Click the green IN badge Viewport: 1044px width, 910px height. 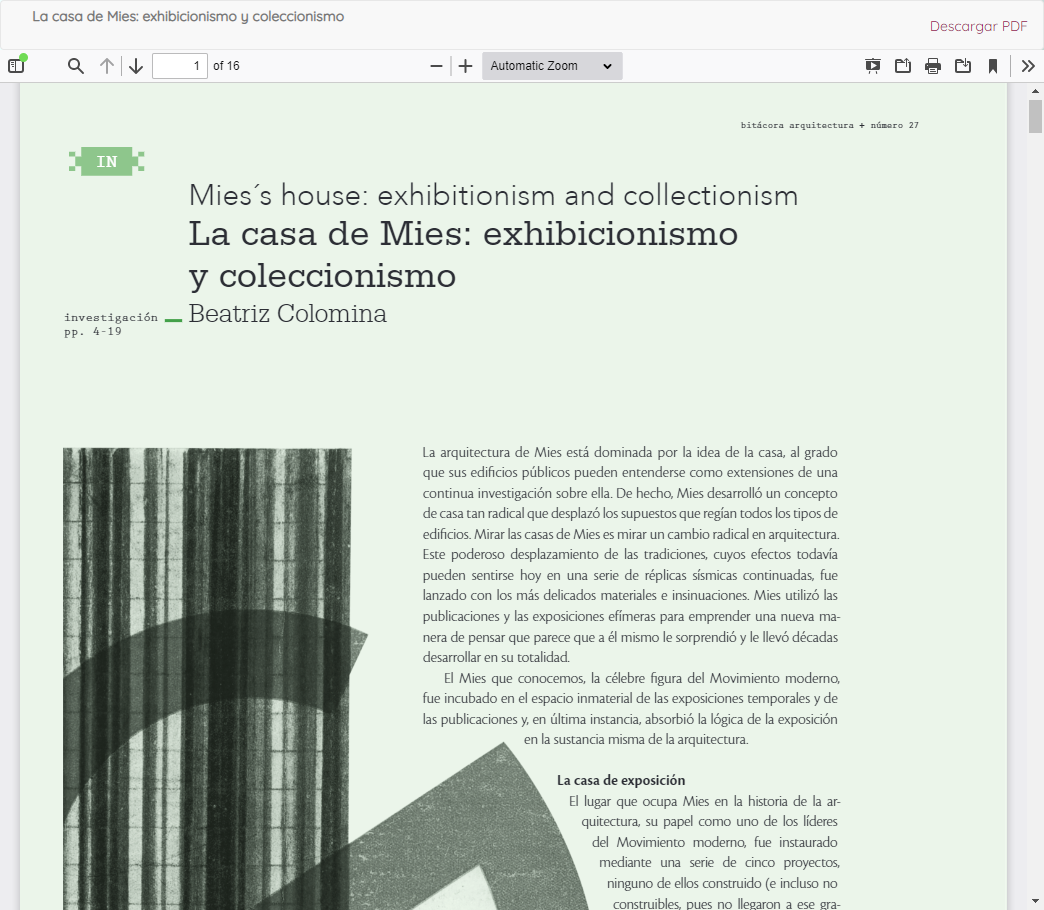[107, 161]
